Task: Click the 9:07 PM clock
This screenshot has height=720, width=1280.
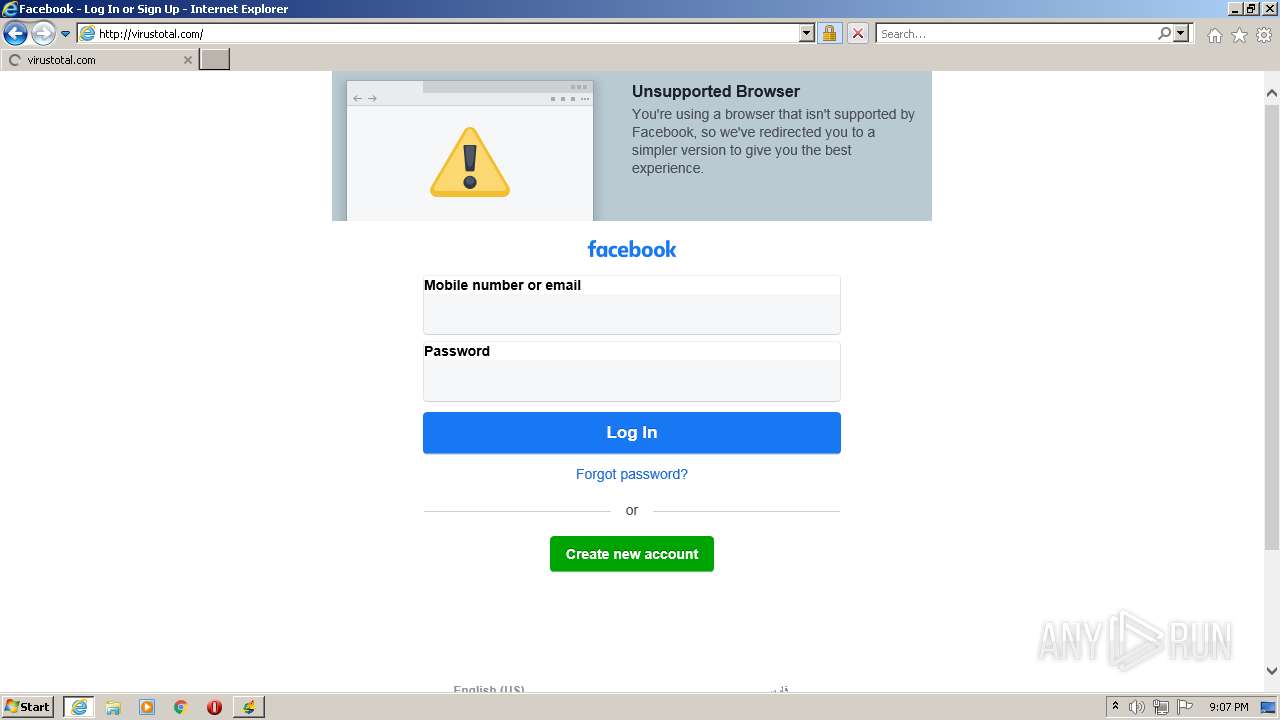Action: (1229, 707)
